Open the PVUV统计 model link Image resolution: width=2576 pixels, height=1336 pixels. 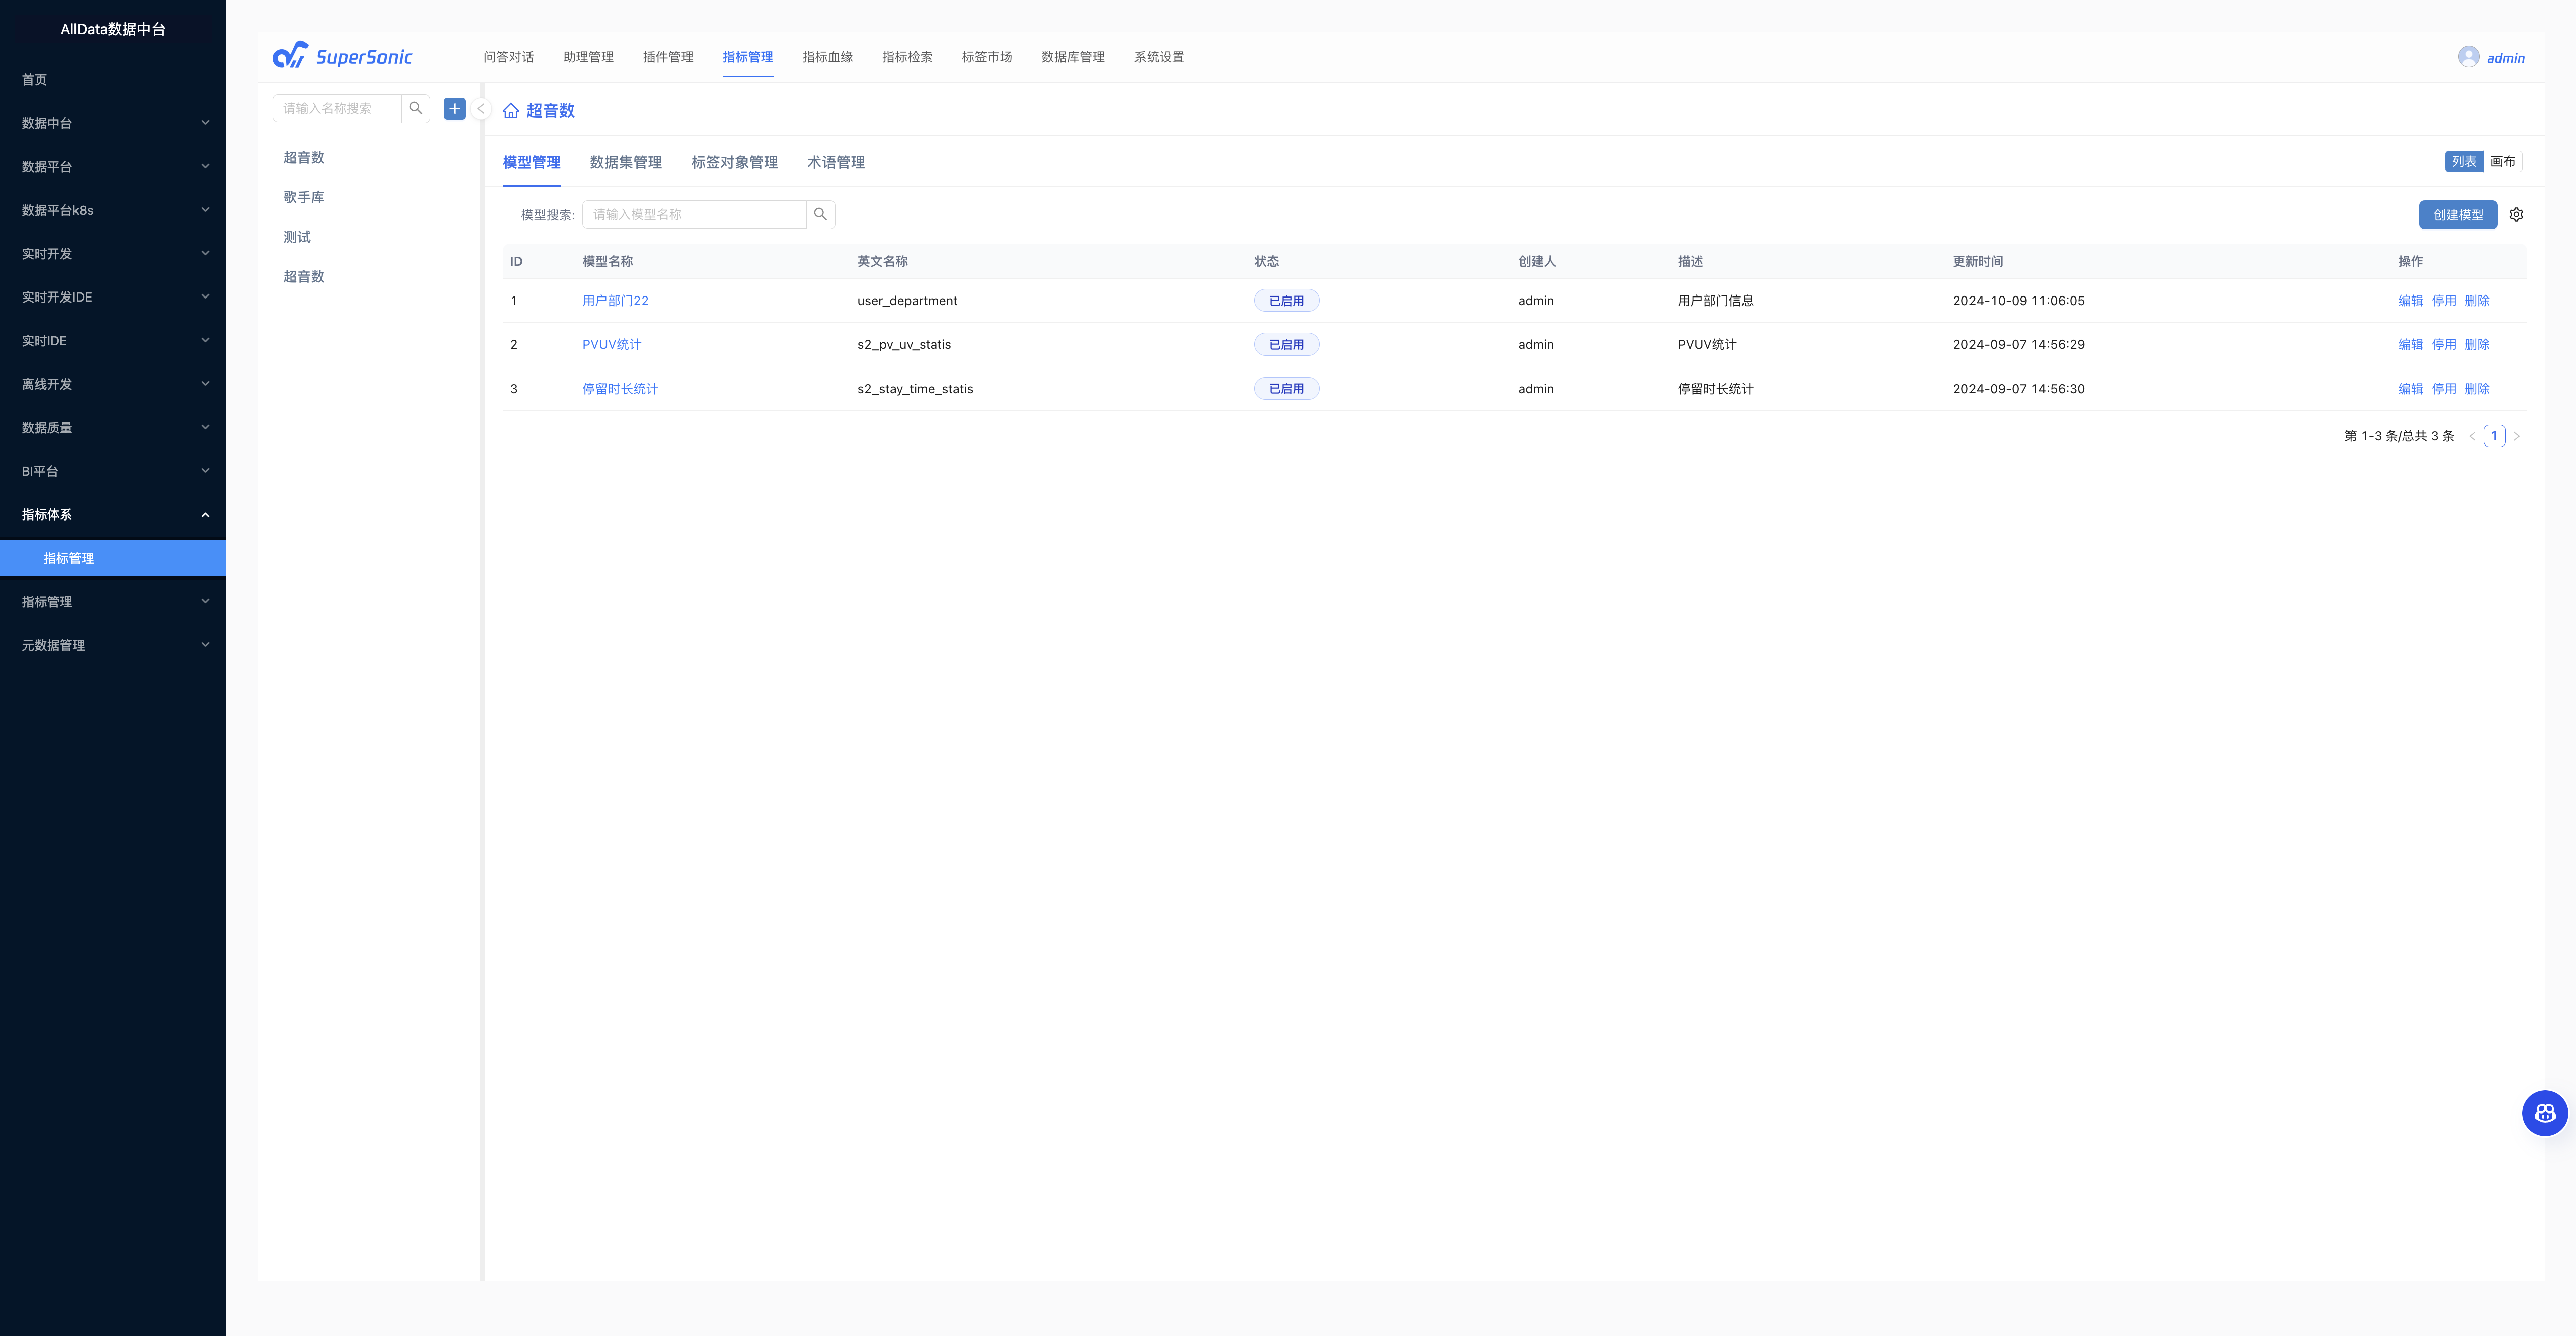pyautogui.click(x=612, y=344)
